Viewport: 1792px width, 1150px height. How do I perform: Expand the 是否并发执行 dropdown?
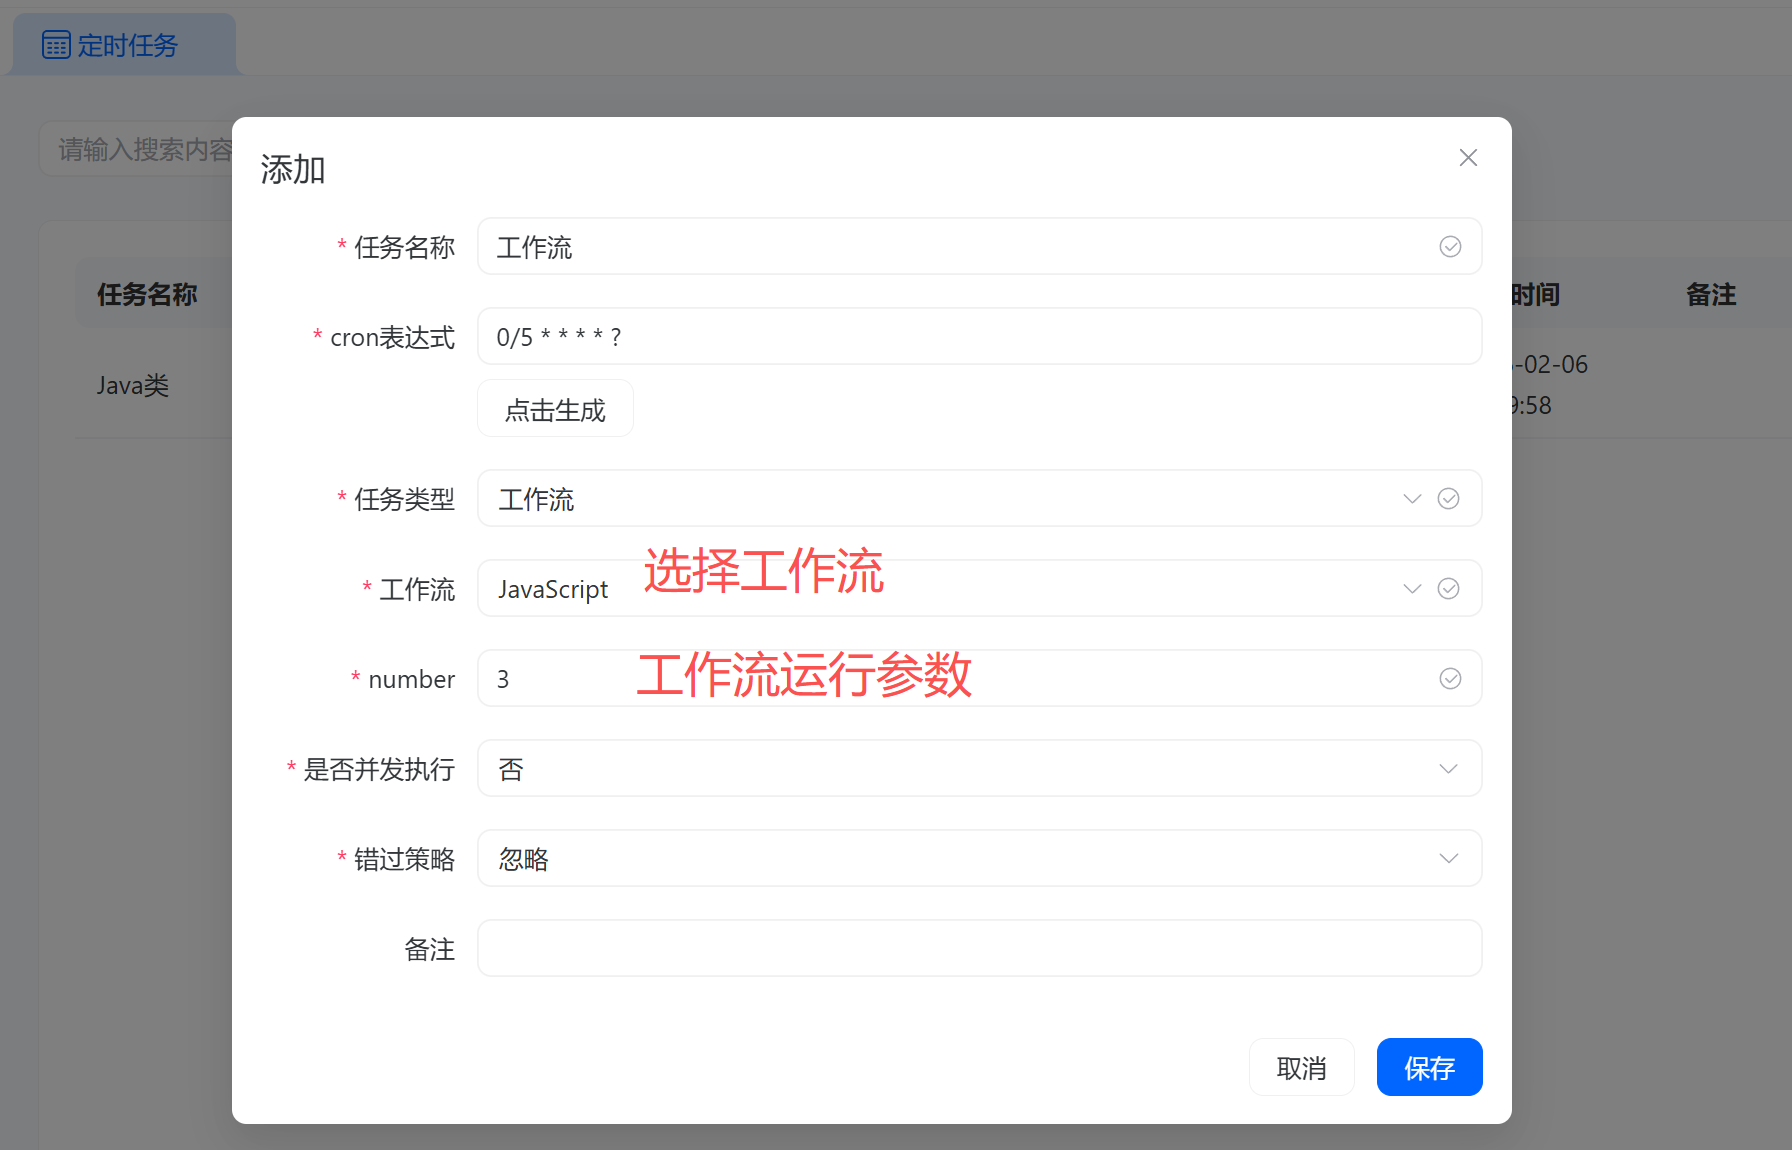click(1448, 768)
